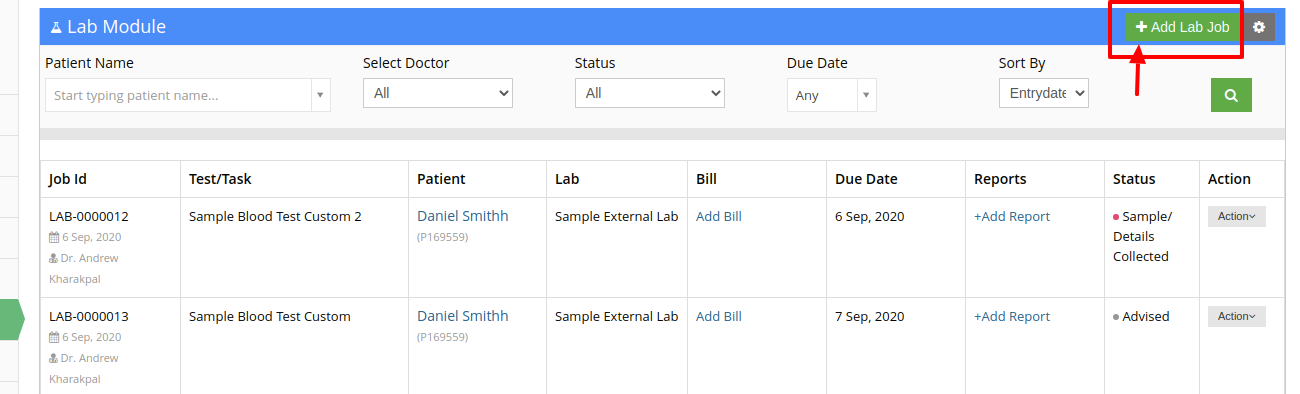Open the Sort By Entrydate dropdown
The width and height of the screenshot is (1300, 394).
coord(1043,93)
